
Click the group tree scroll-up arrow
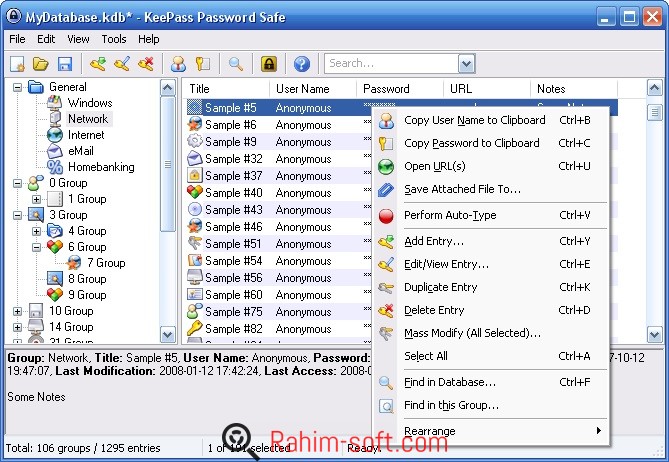168,87
